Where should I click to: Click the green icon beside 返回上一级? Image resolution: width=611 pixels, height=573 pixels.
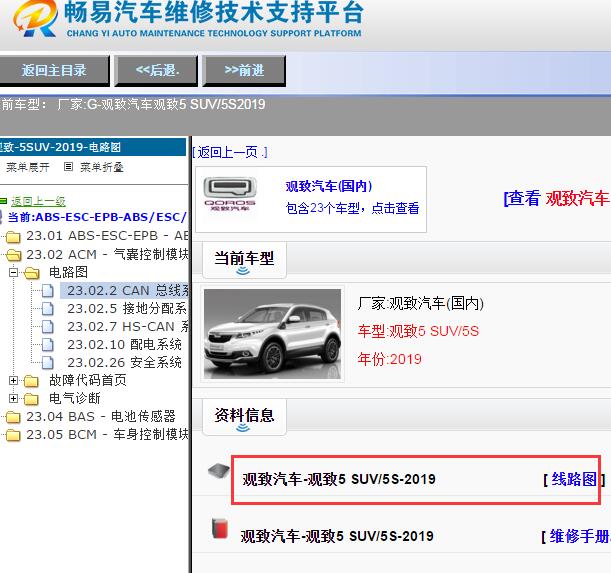[4, 201]
